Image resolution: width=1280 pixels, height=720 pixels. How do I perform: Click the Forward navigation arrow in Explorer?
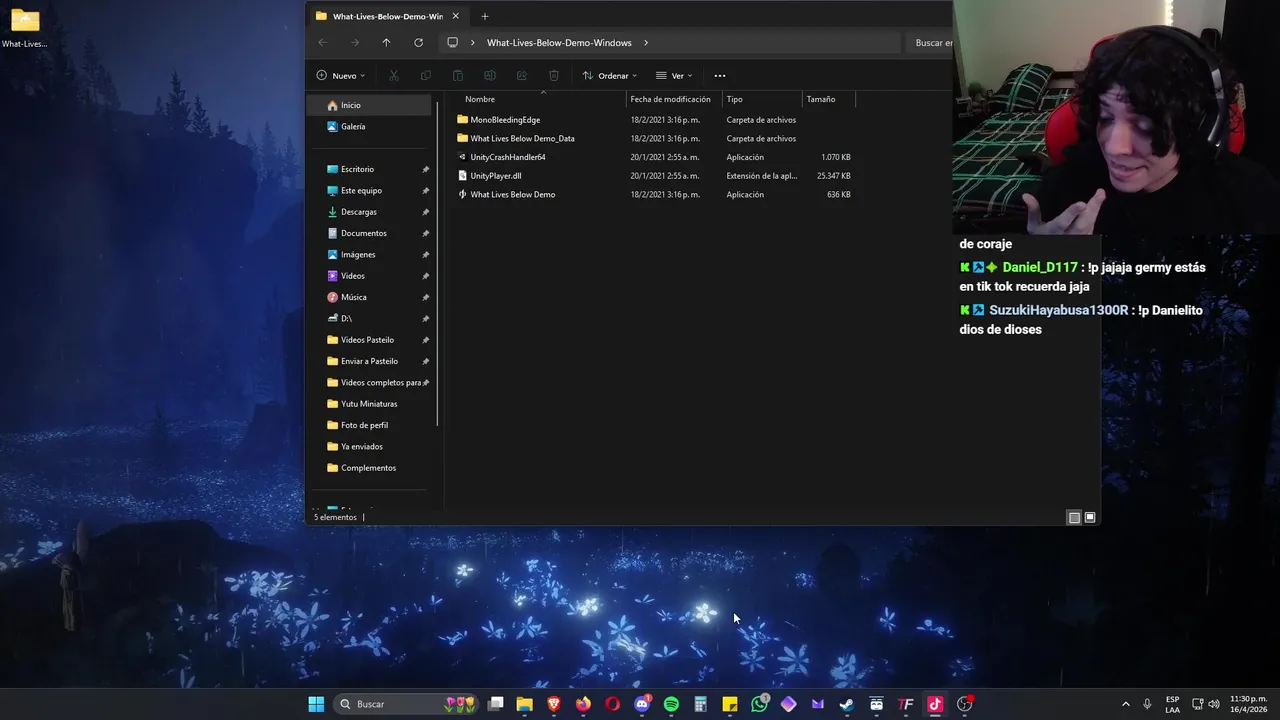[x=354, y=43]
